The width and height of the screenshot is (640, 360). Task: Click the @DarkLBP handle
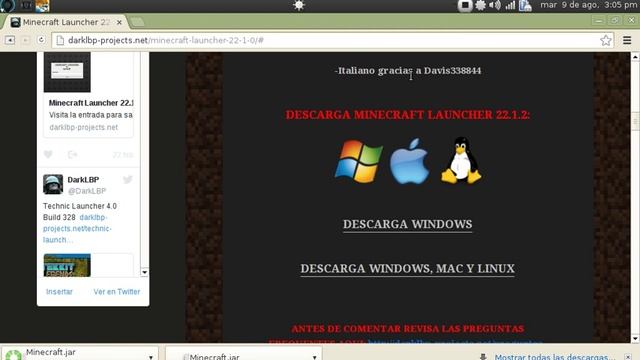pos(87,191)
